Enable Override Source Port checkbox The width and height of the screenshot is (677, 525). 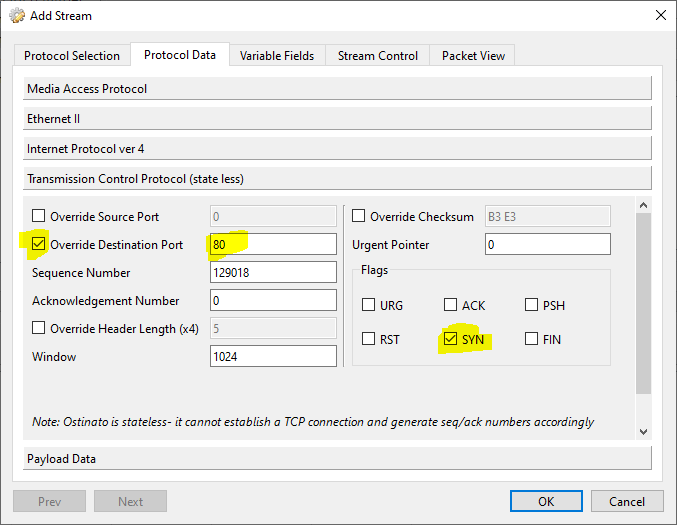(38, 215)
